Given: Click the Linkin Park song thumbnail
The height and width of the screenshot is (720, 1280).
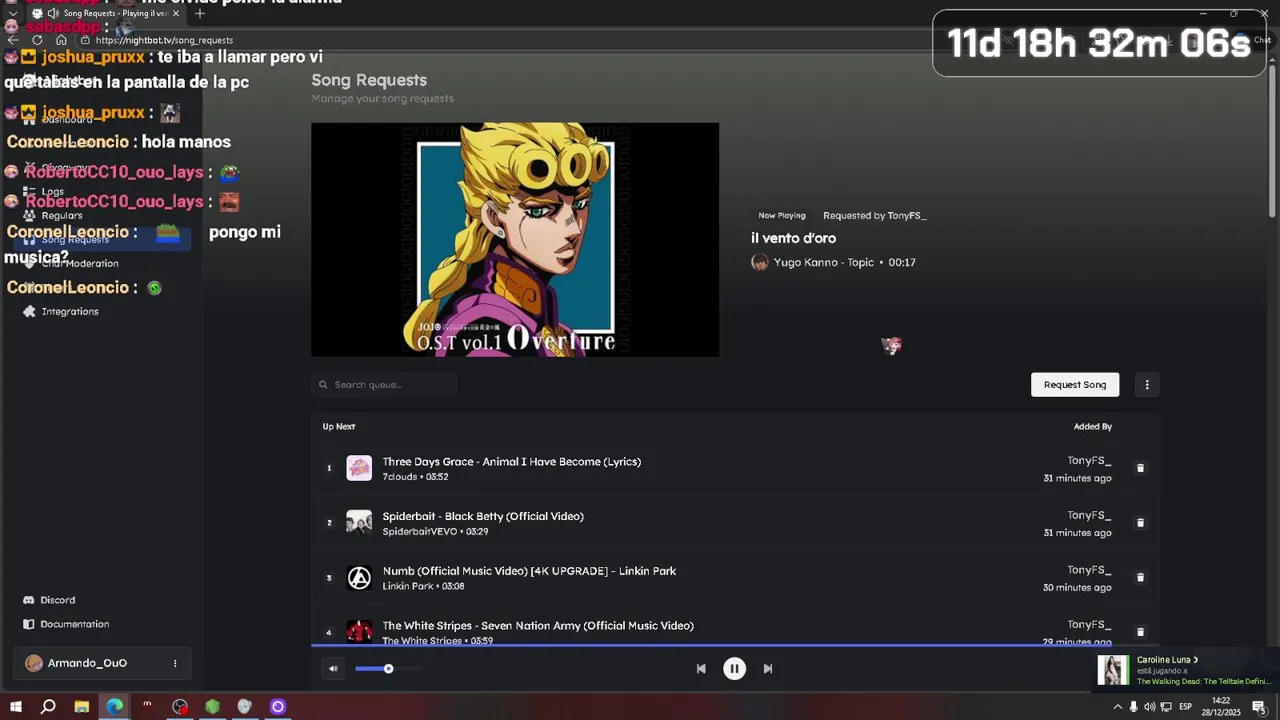Looking at the screenshot, I should tap(359, 578).
